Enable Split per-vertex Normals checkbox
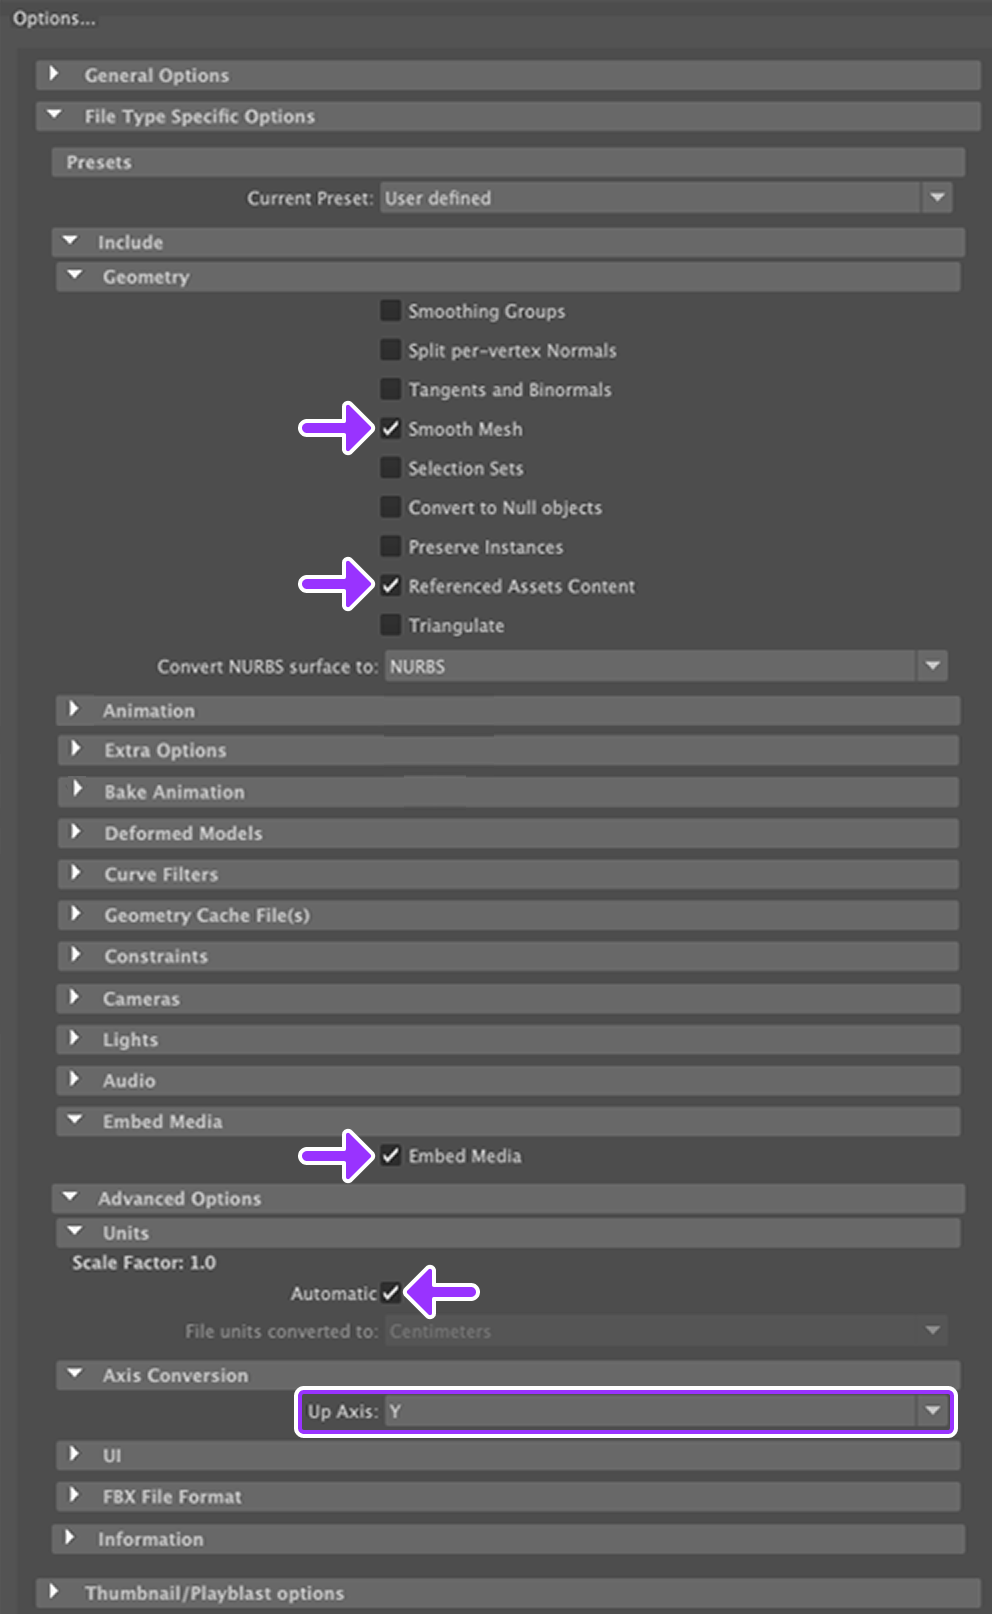This screenshot has width=992, height=1614. tap(391, 350)
